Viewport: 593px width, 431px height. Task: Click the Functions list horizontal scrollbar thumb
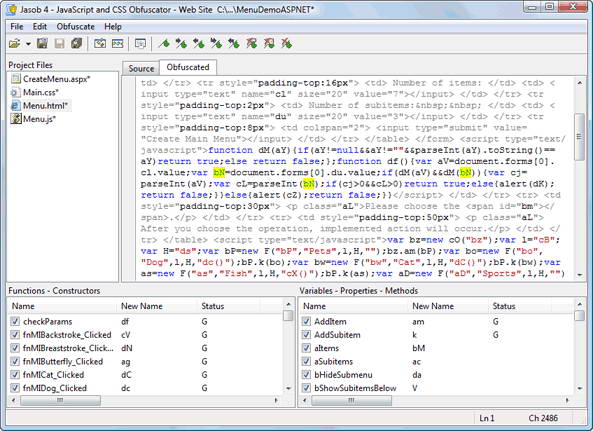pos(61,400)
